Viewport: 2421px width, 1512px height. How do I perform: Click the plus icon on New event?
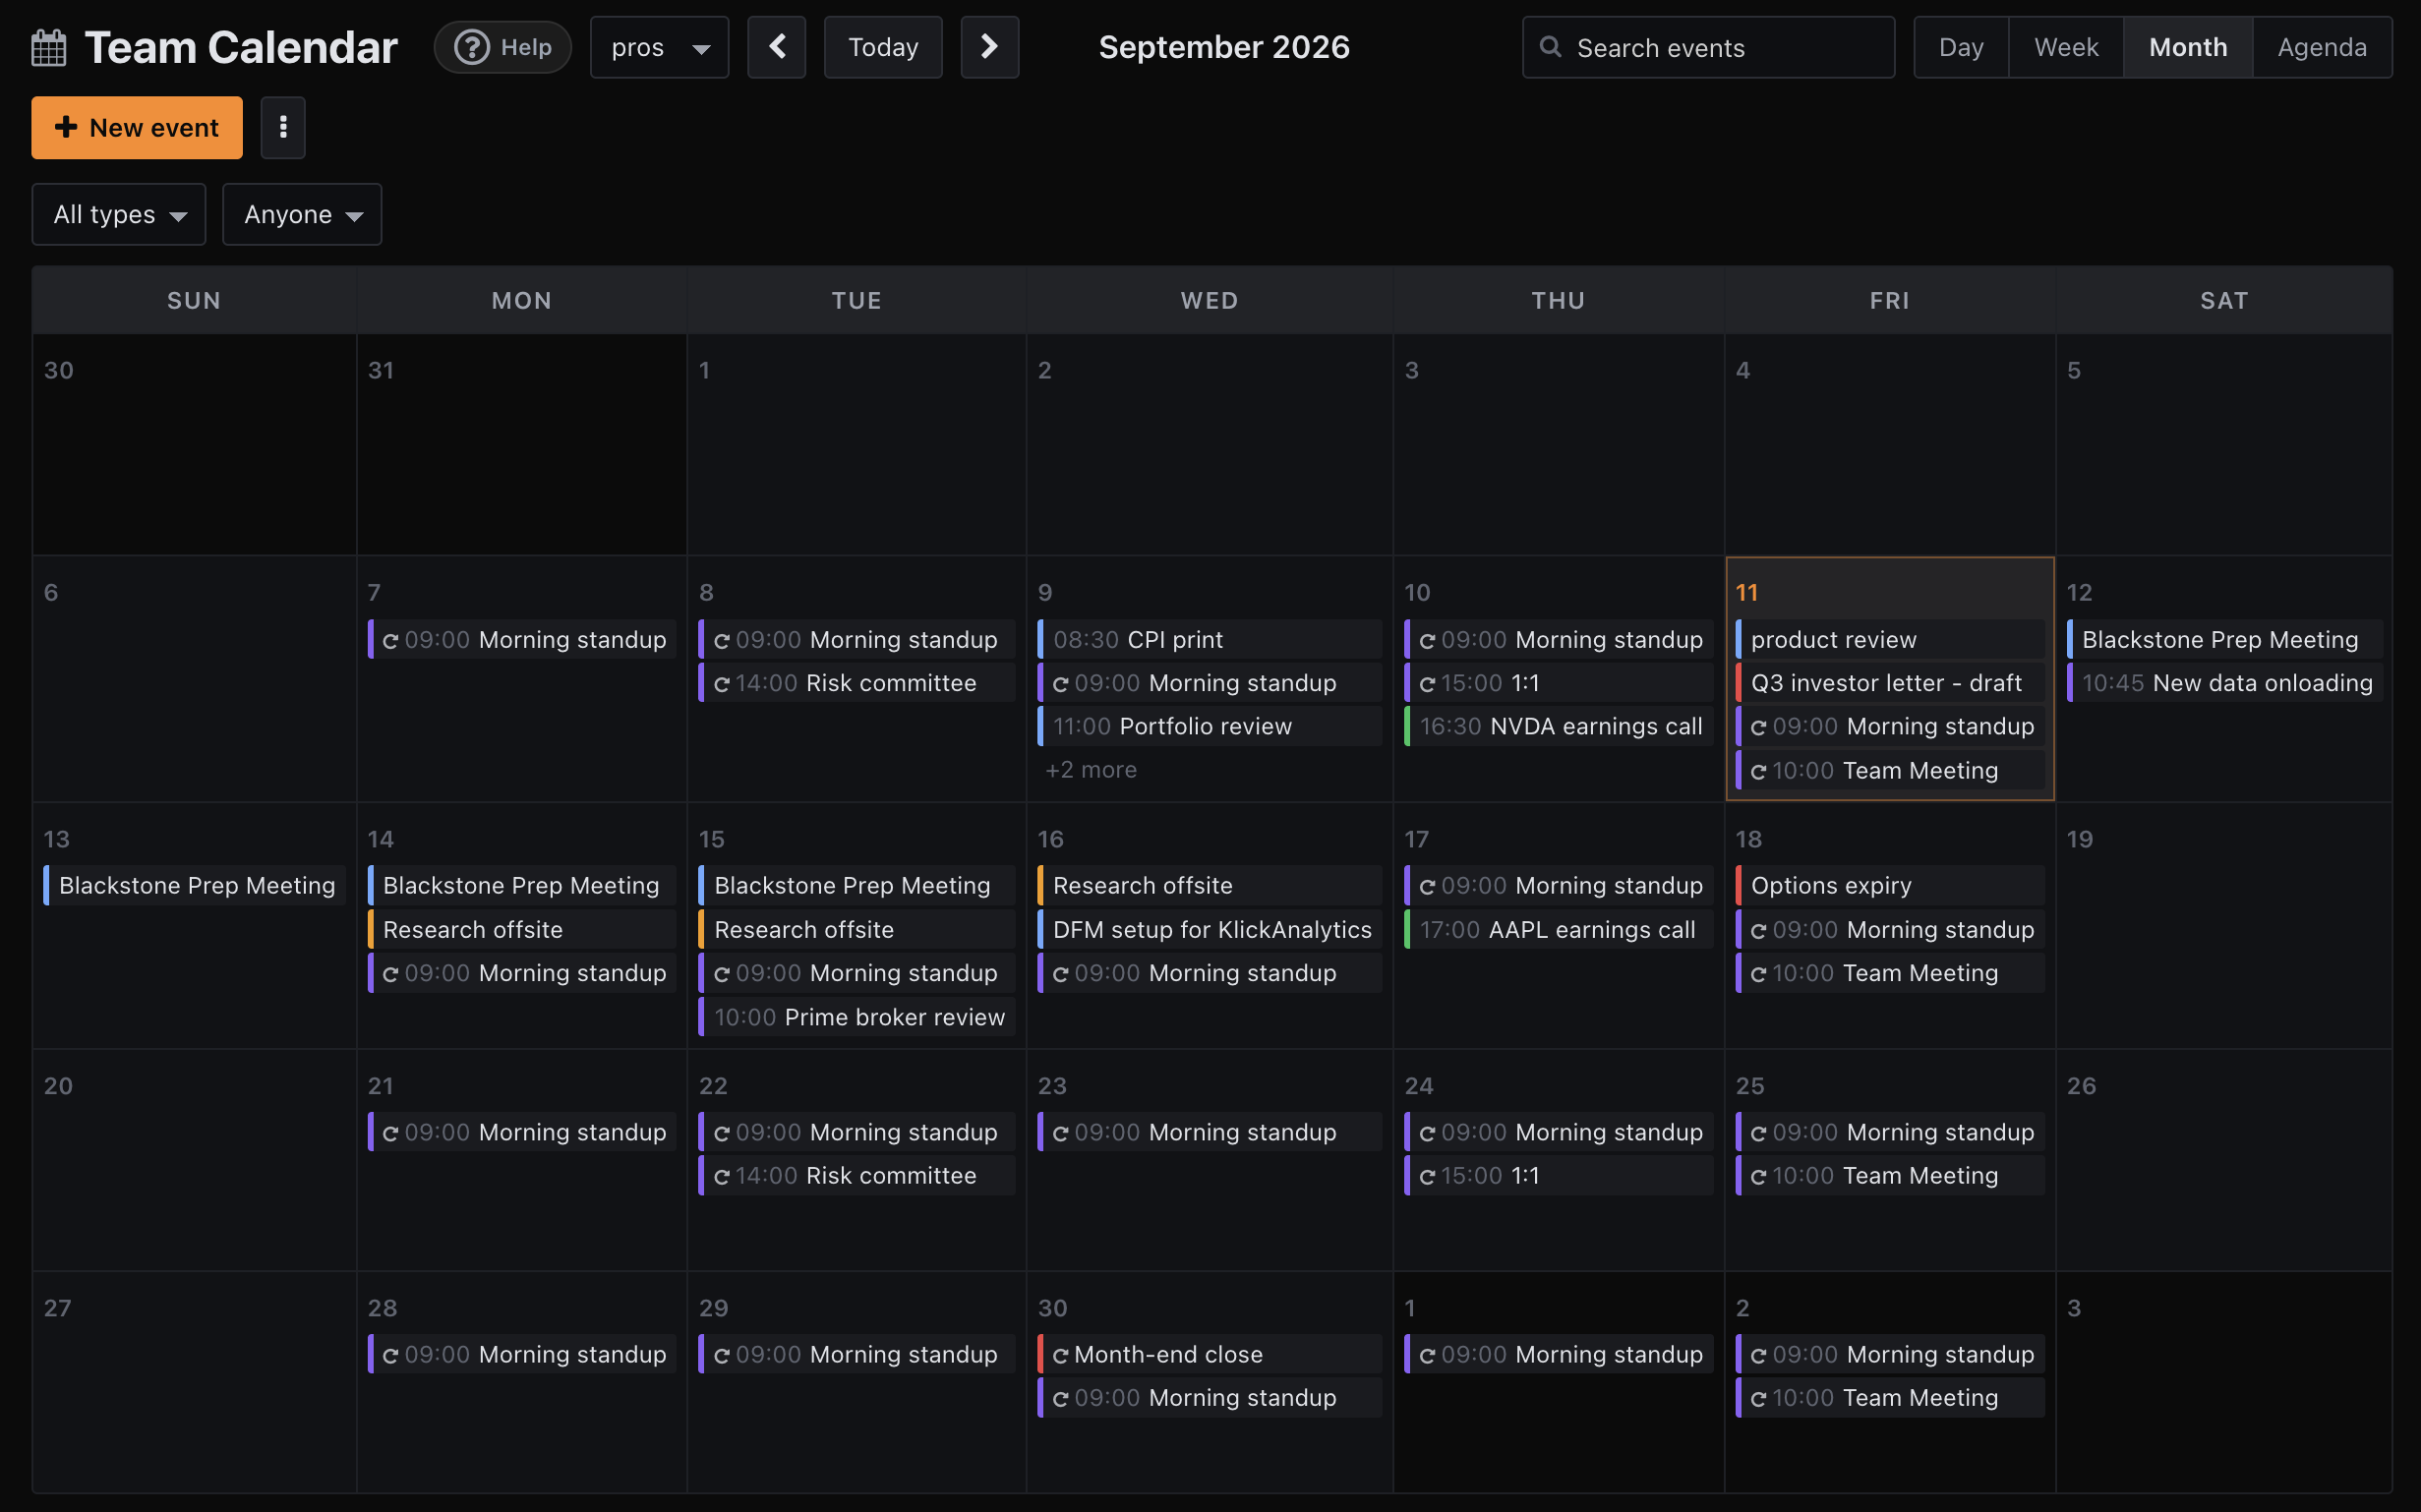click(x=66, y=127)
